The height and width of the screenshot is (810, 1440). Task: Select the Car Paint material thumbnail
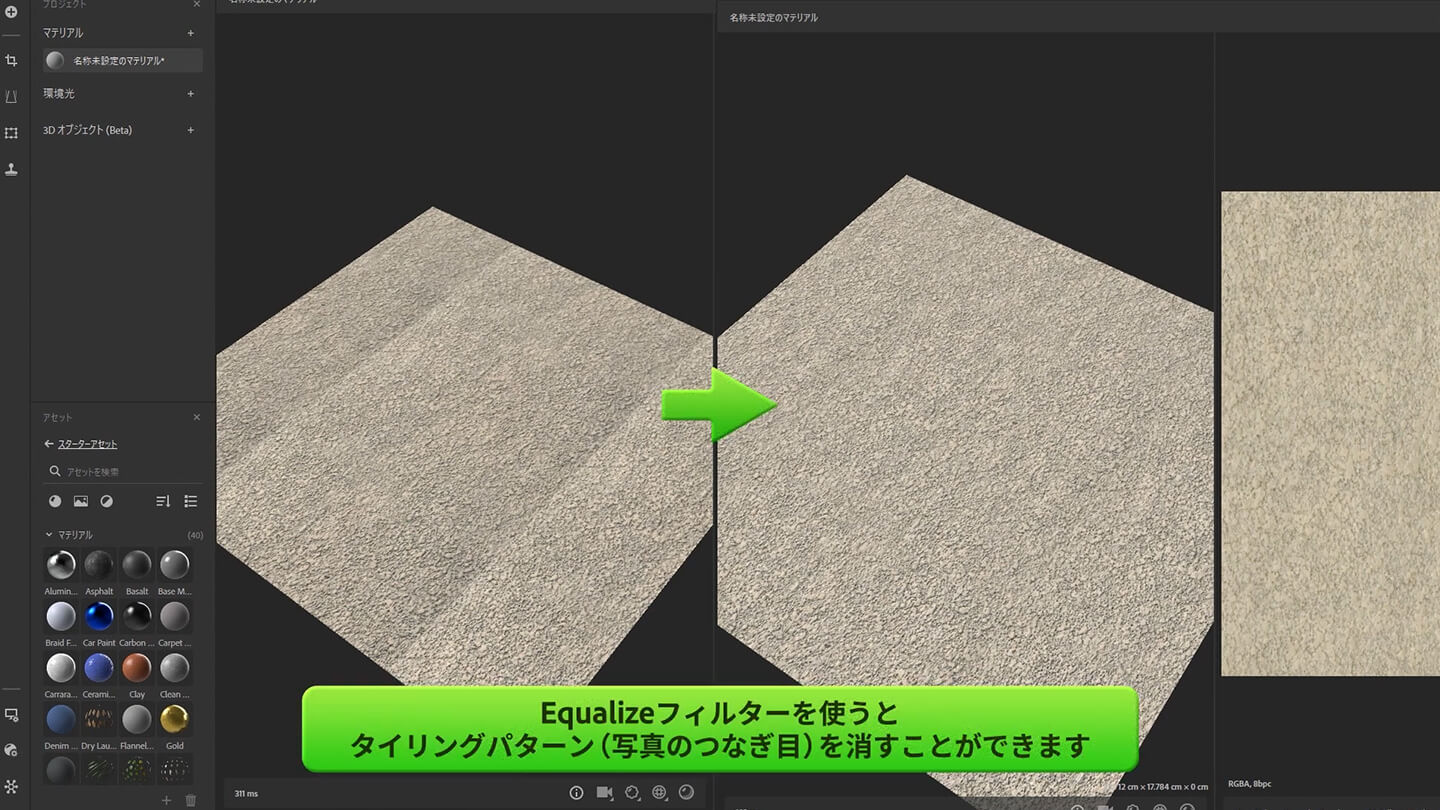(99, 616)
